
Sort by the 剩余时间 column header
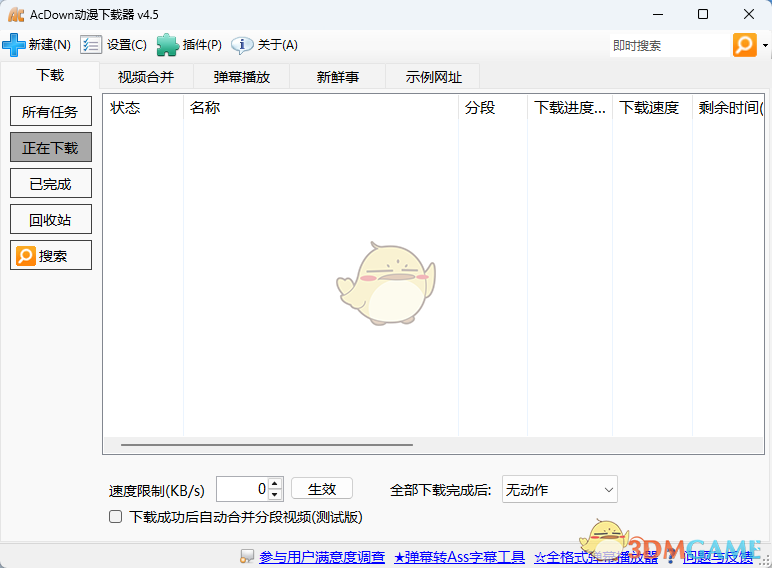(728, 107)
